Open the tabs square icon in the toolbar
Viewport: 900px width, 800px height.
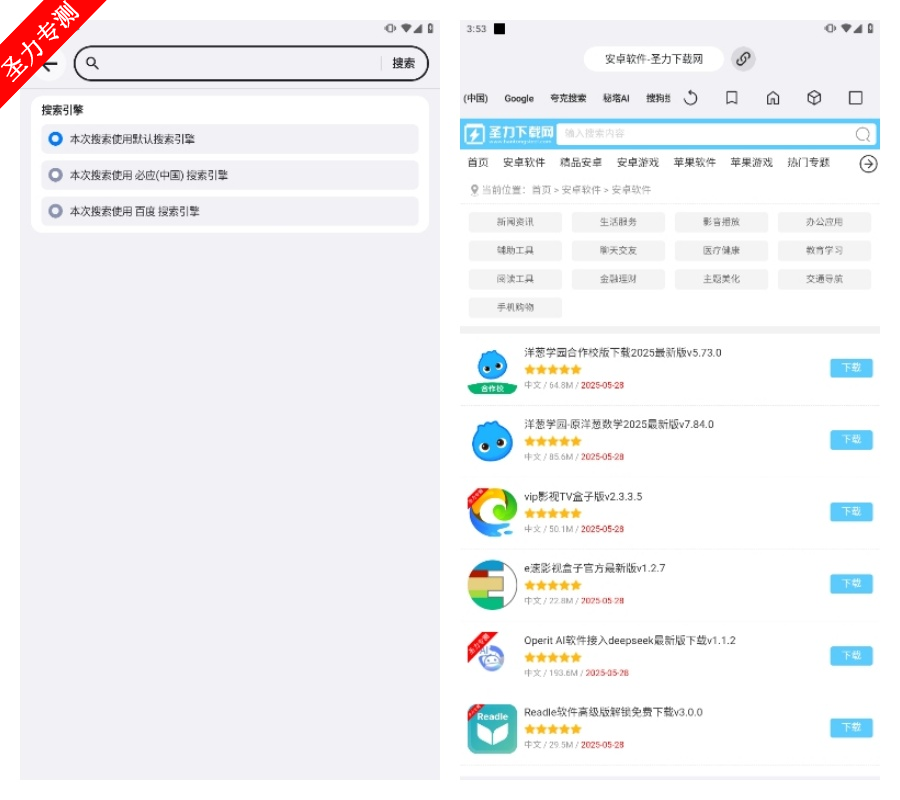855,98
